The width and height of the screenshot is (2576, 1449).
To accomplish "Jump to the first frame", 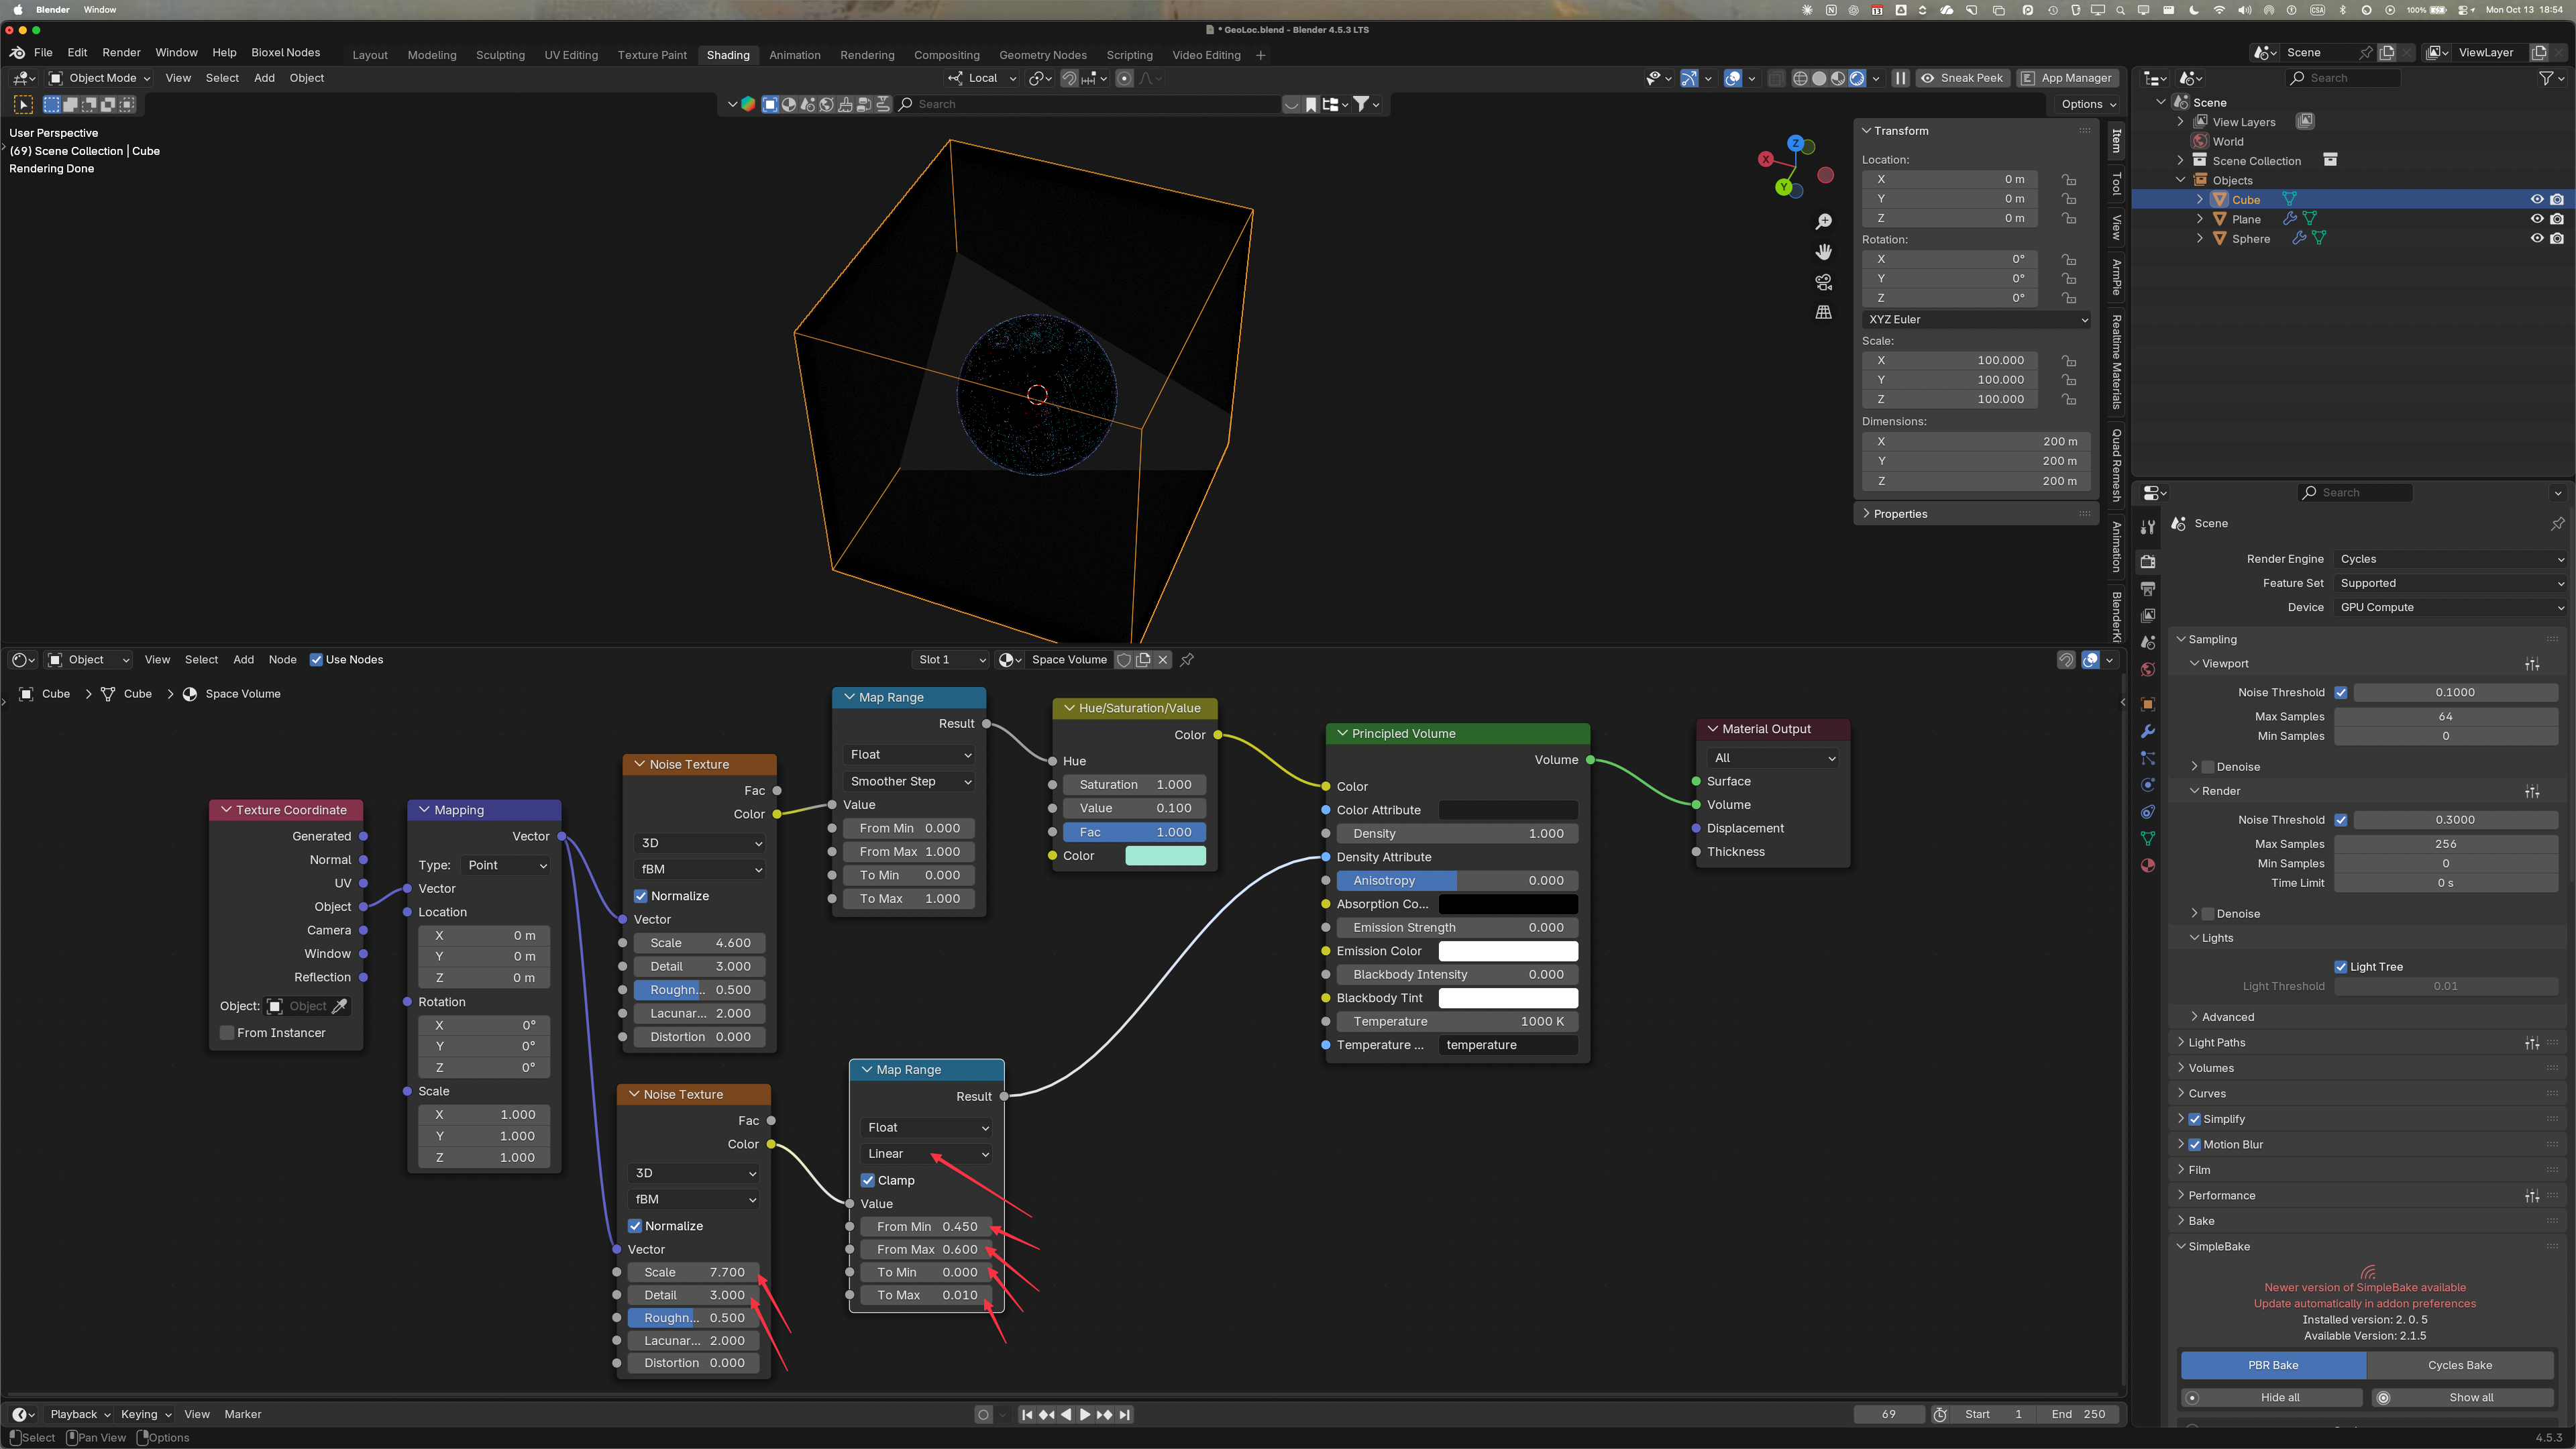I will [1027, 1414].
